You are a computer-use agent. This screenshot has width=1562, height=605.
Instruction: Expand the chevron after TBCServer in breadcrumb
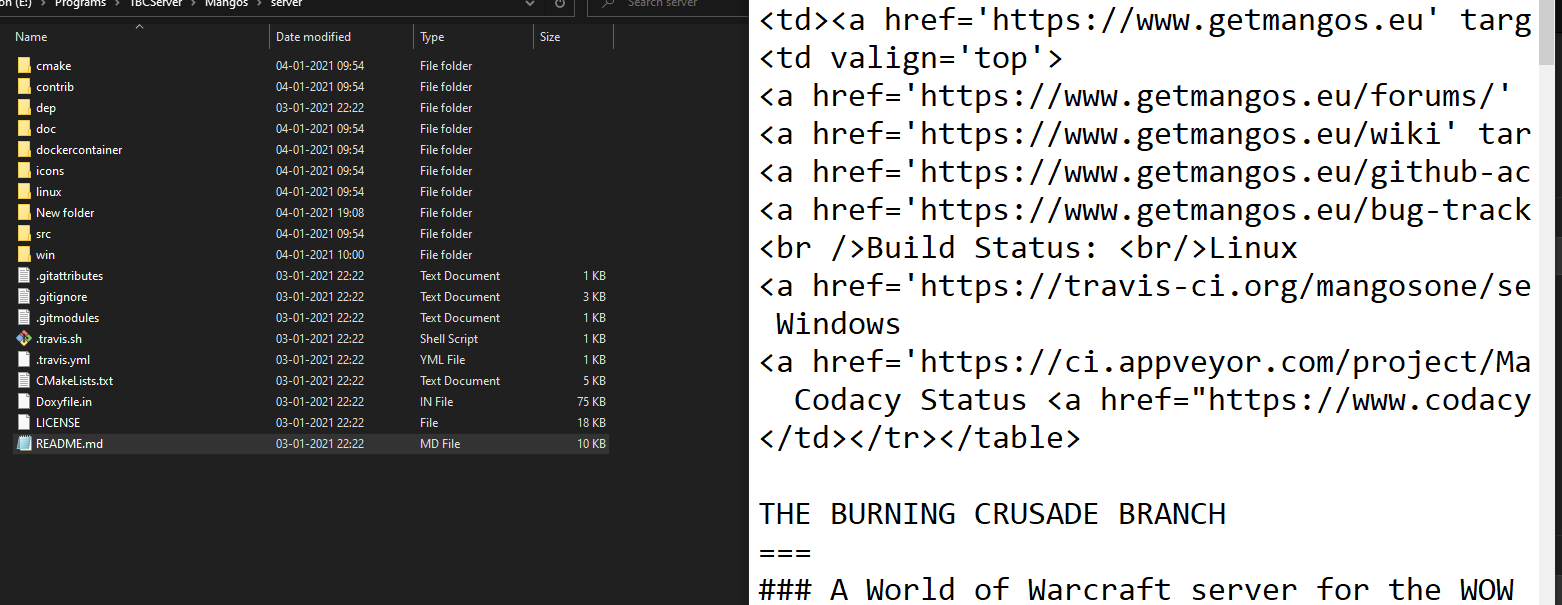coord(194,4)
